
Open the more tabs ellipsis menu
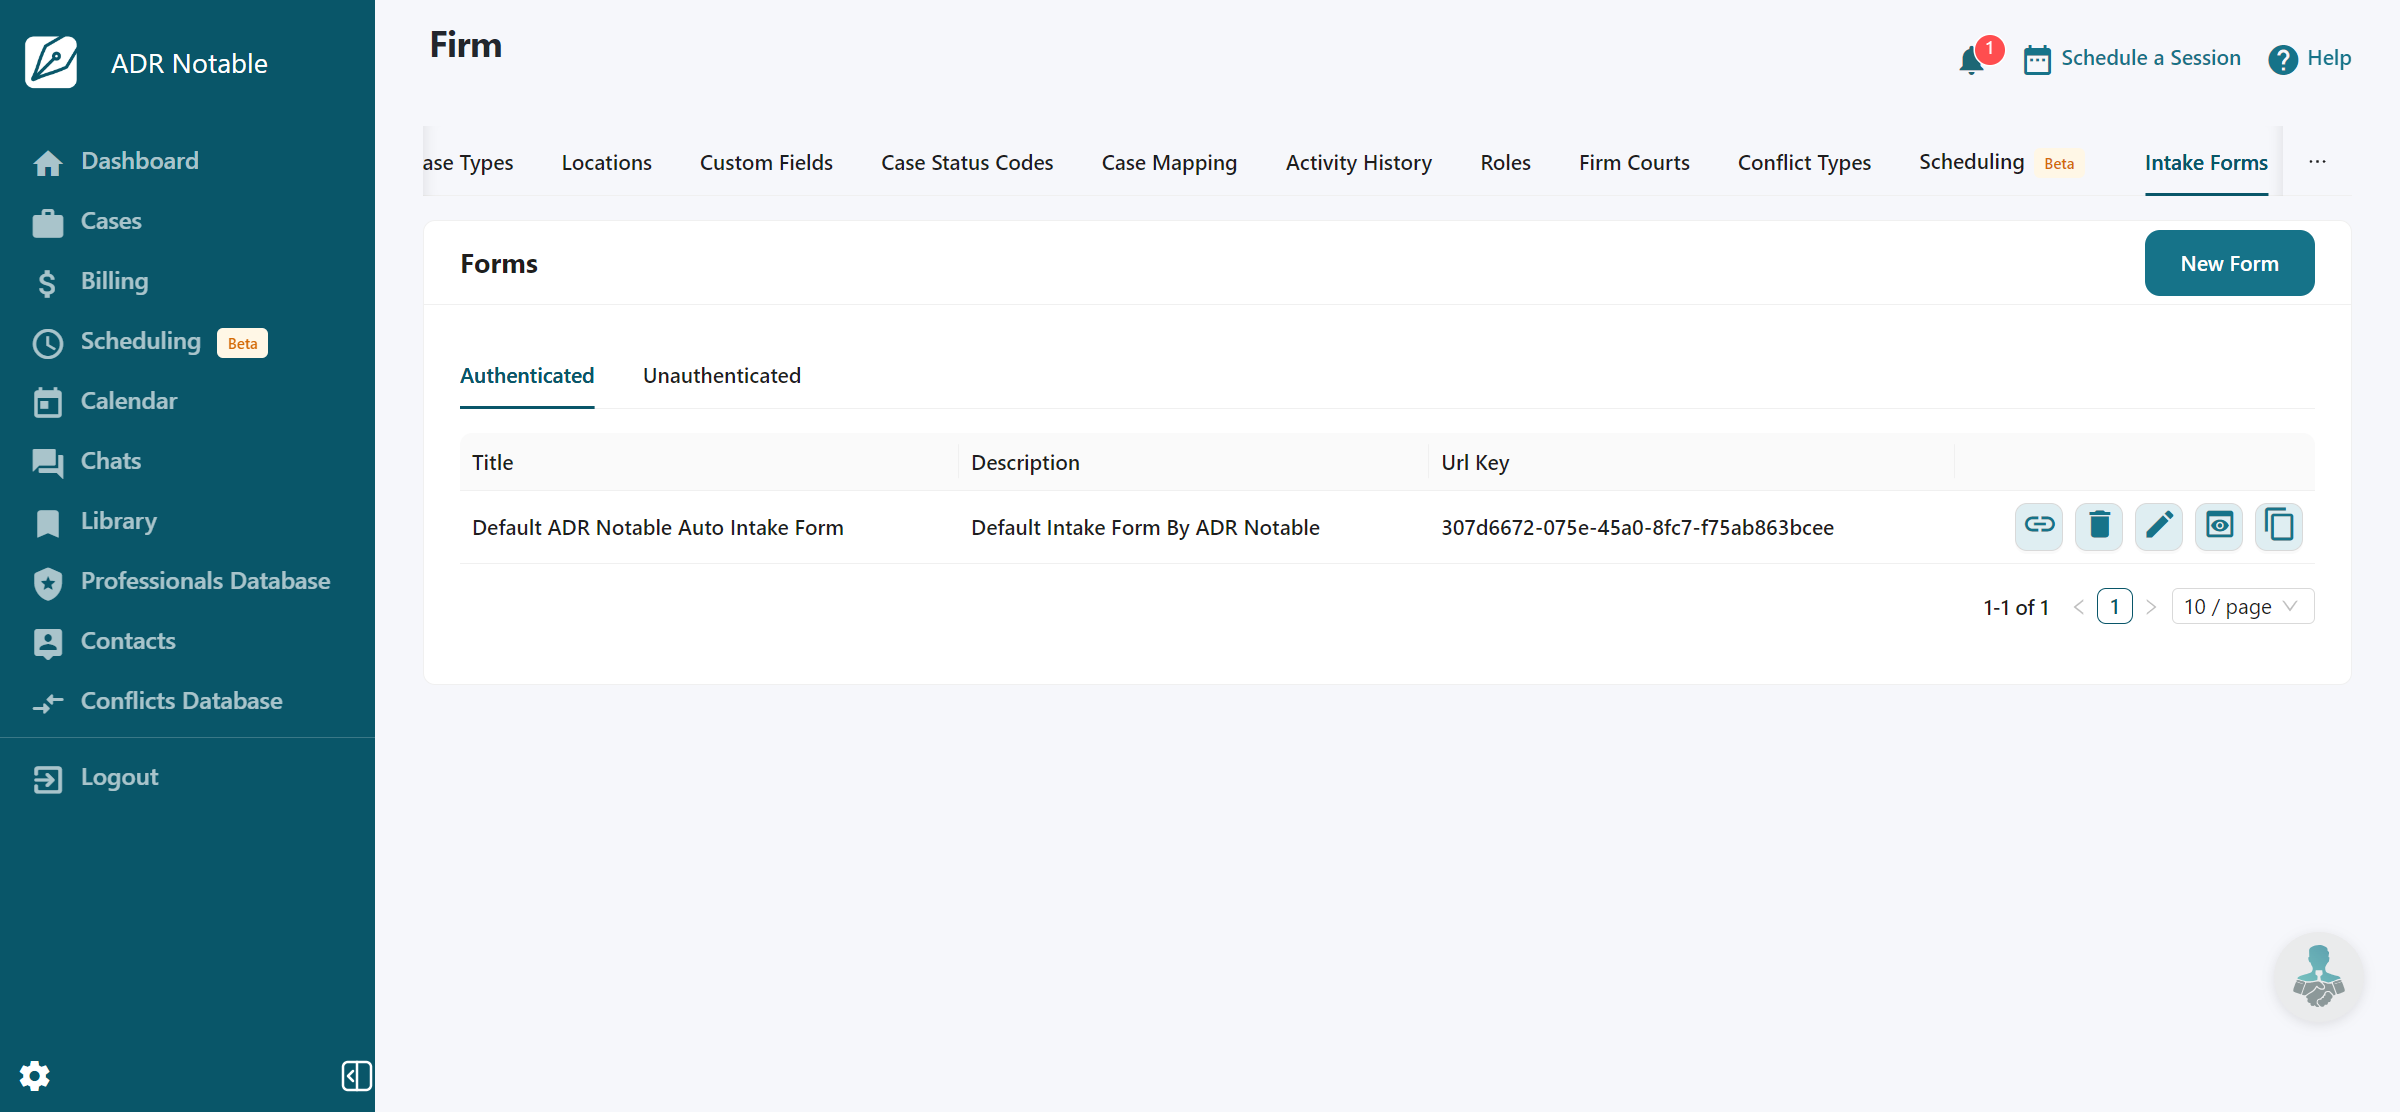click(2317, 162)
